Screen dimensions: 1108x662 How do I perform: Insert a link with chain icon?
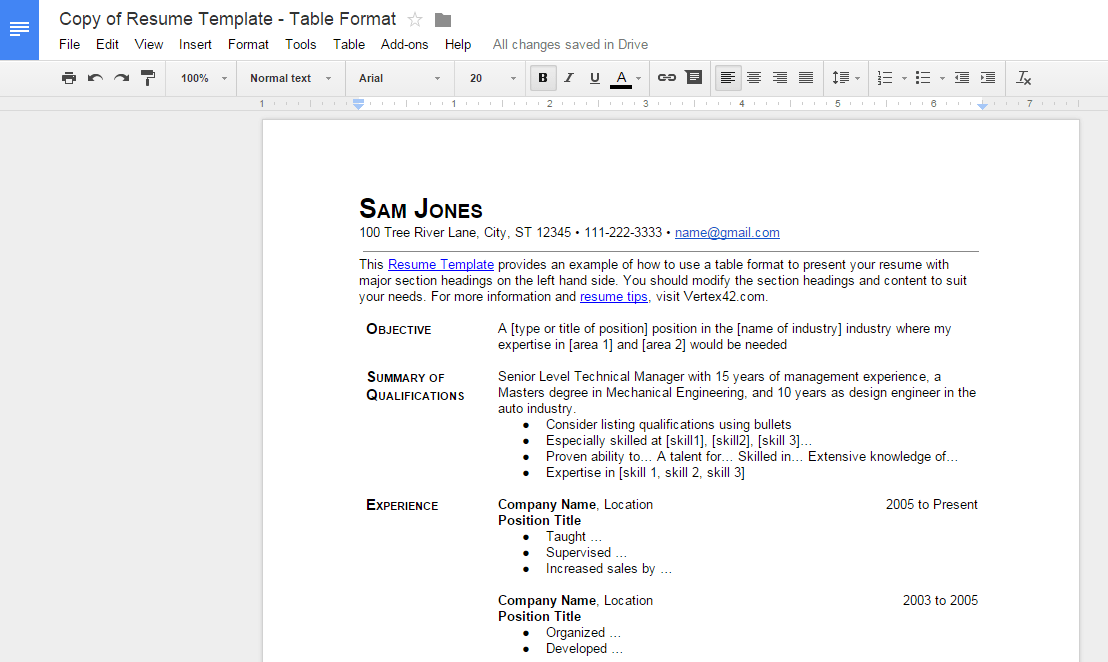[666, 78]
